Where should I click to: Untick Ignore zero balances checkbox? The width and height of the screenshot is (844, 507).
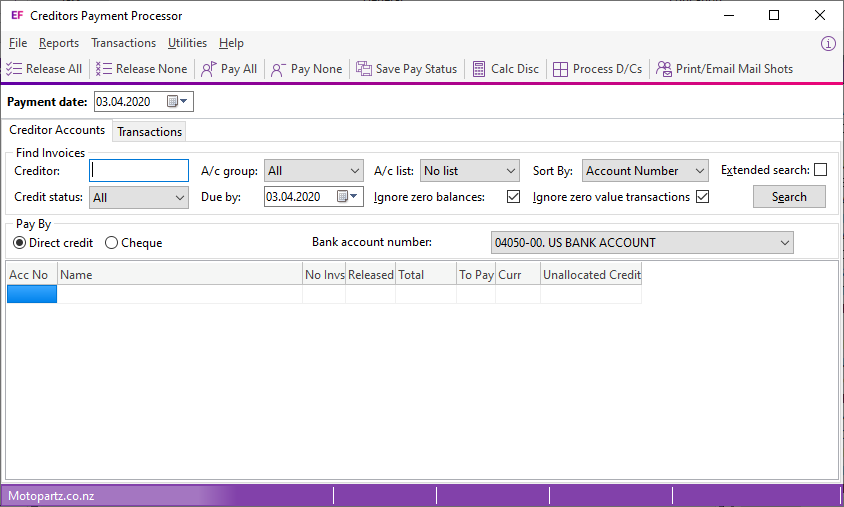(514, 196)
